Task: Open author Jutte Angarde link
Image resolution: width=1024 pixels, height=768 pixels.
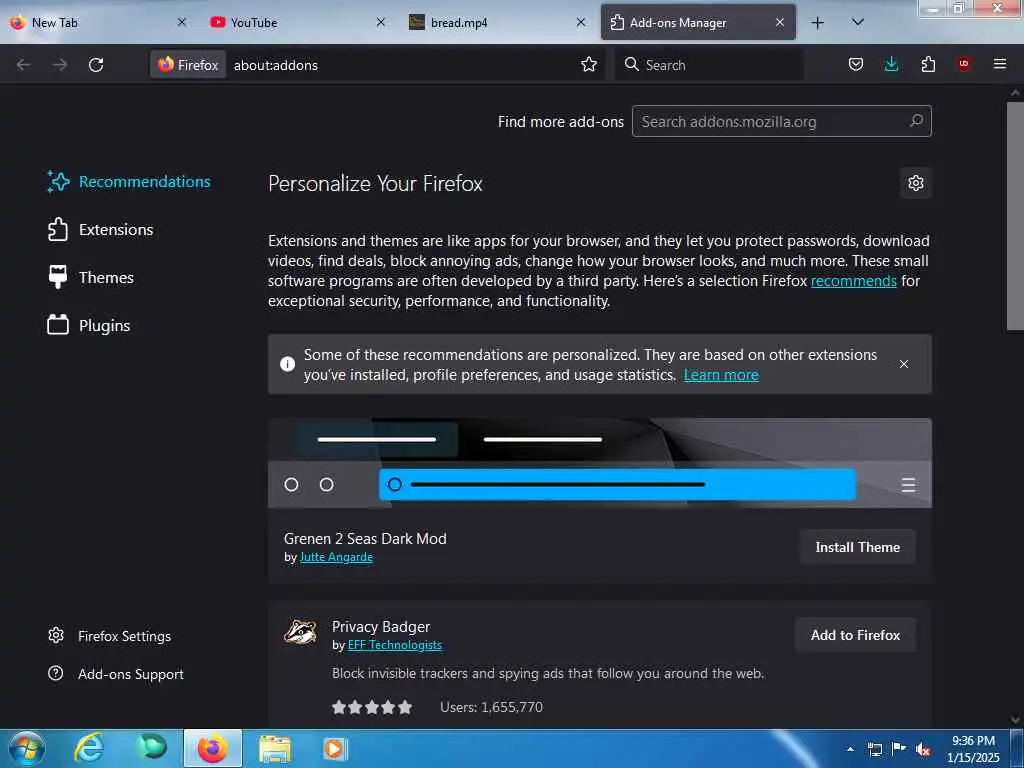Action: pos(336,557)
